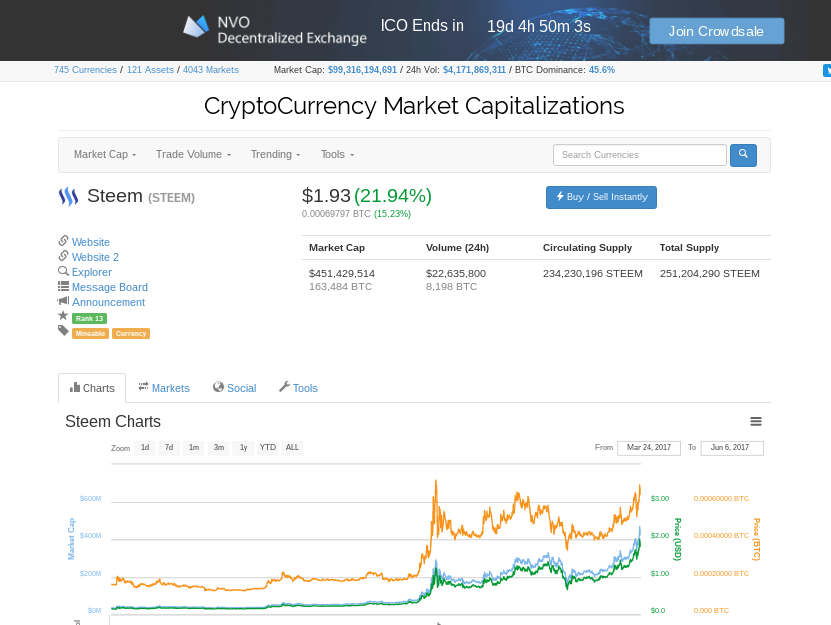Open the Social tab
Viewport: 831px width, 625px height.
click(x=234, y=388)
